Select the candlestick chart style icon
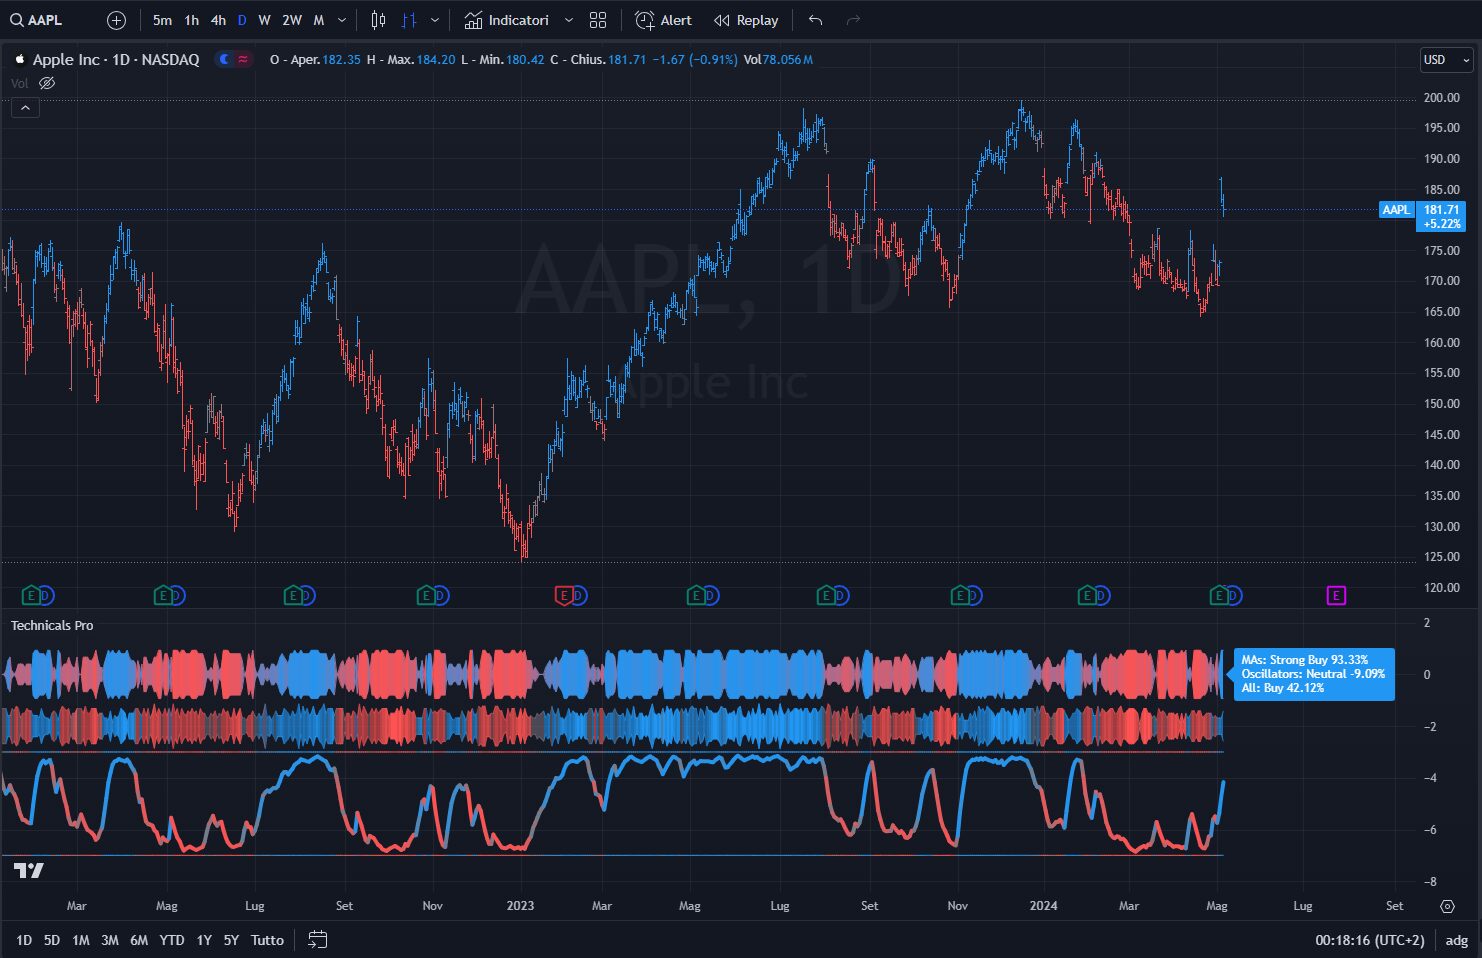1482x958 pixels. click(378, 20)
